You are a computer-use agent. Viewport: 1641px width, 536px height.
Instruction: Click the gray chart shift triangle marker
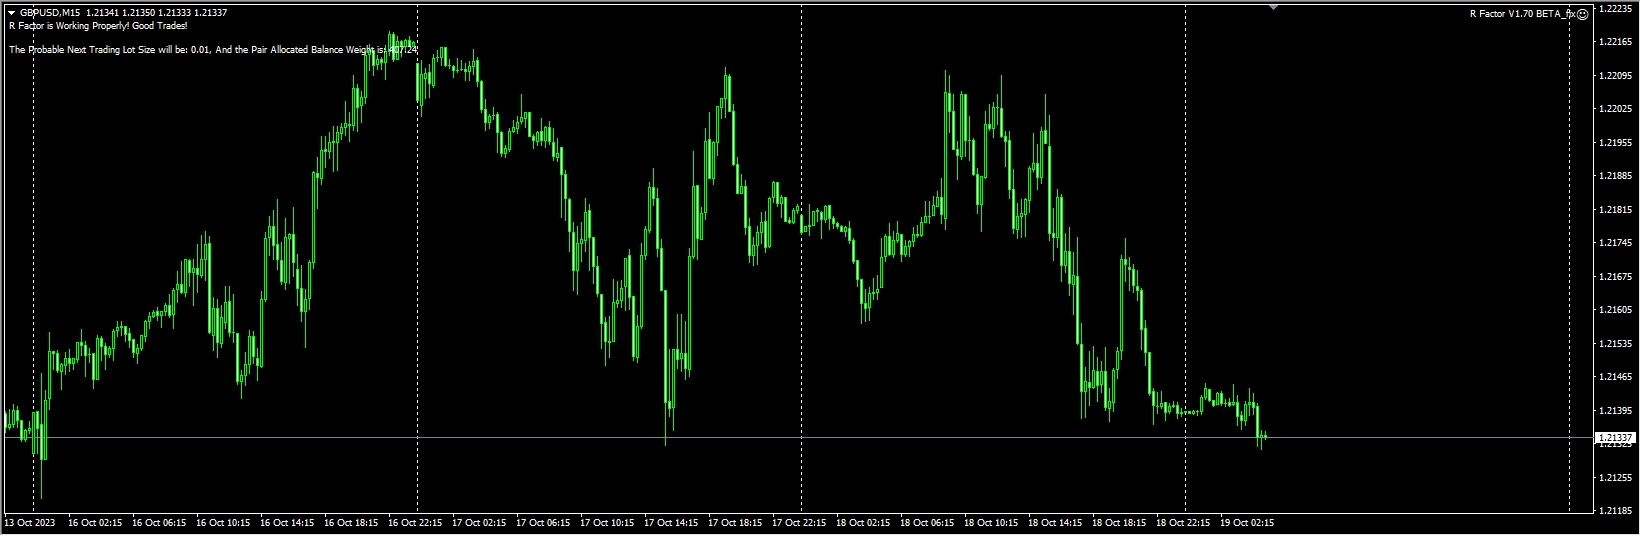[x=1273, y=7]
